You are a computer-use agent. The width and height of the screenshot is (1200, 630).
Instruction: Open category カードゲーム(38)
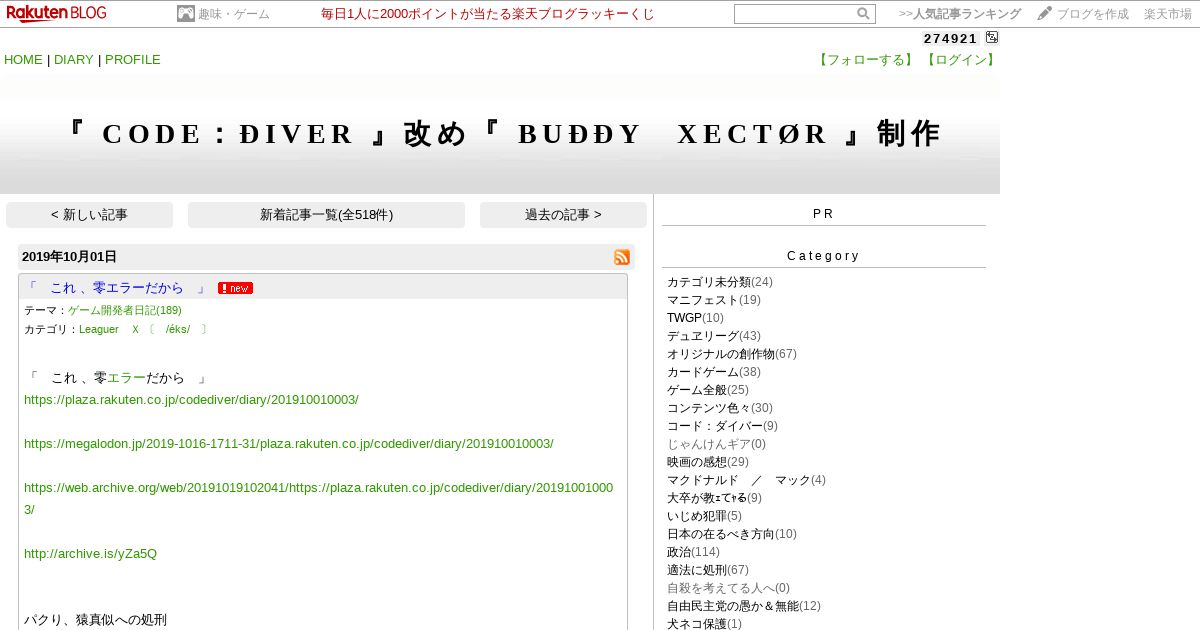[714, 372]
